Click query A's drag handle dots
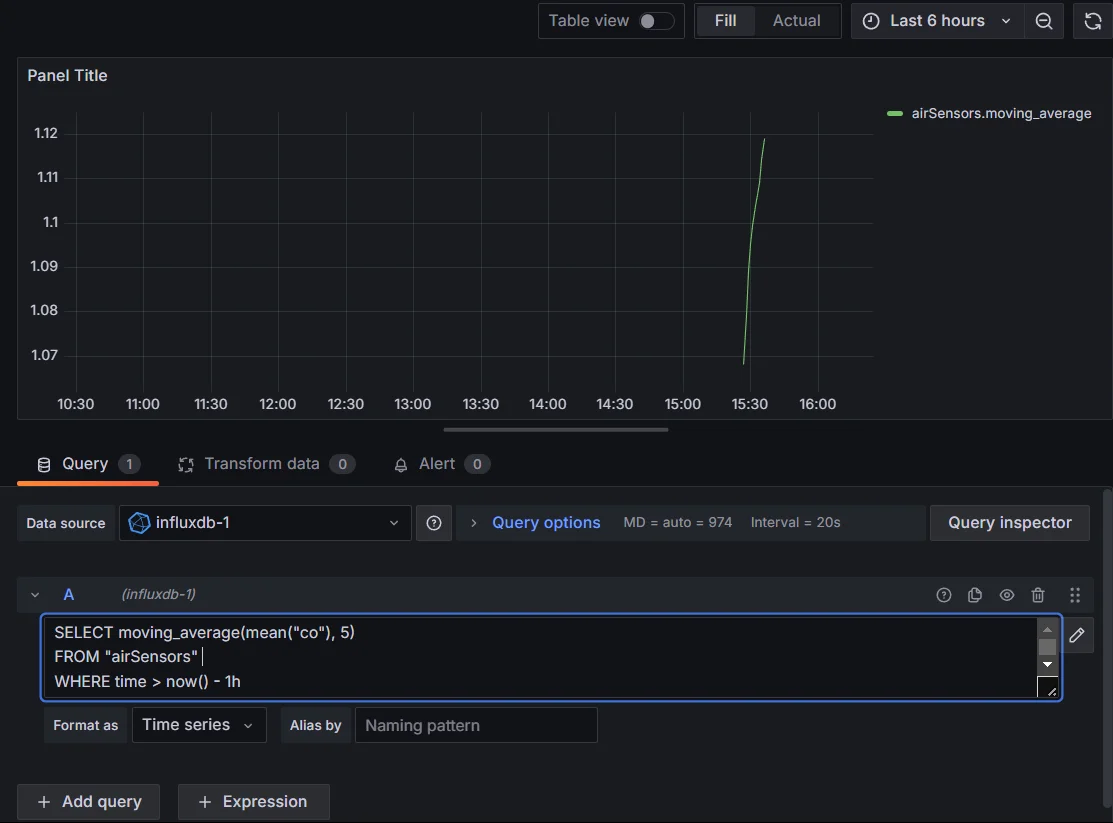Viewport: 1113px width, 823px height. [1075, 595]
